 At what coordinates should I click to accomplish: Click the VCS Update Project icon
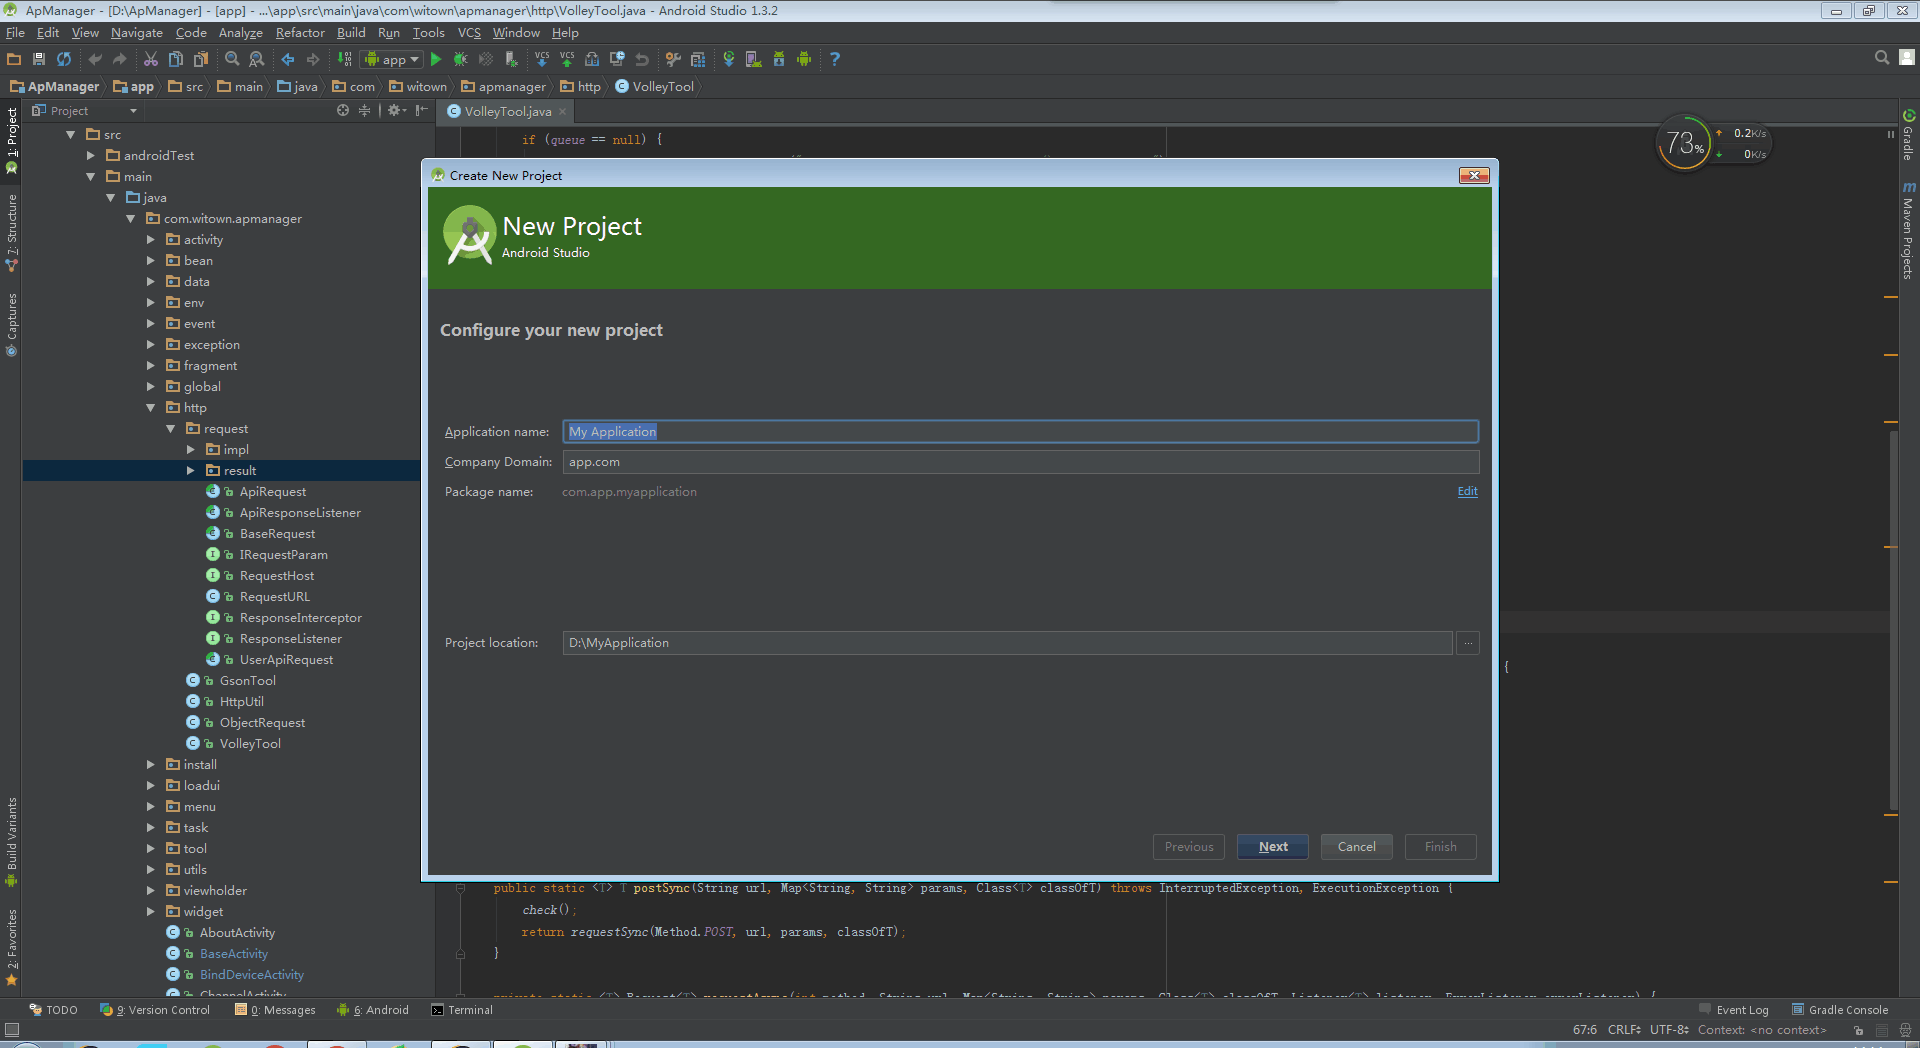[x=542, y=59]
